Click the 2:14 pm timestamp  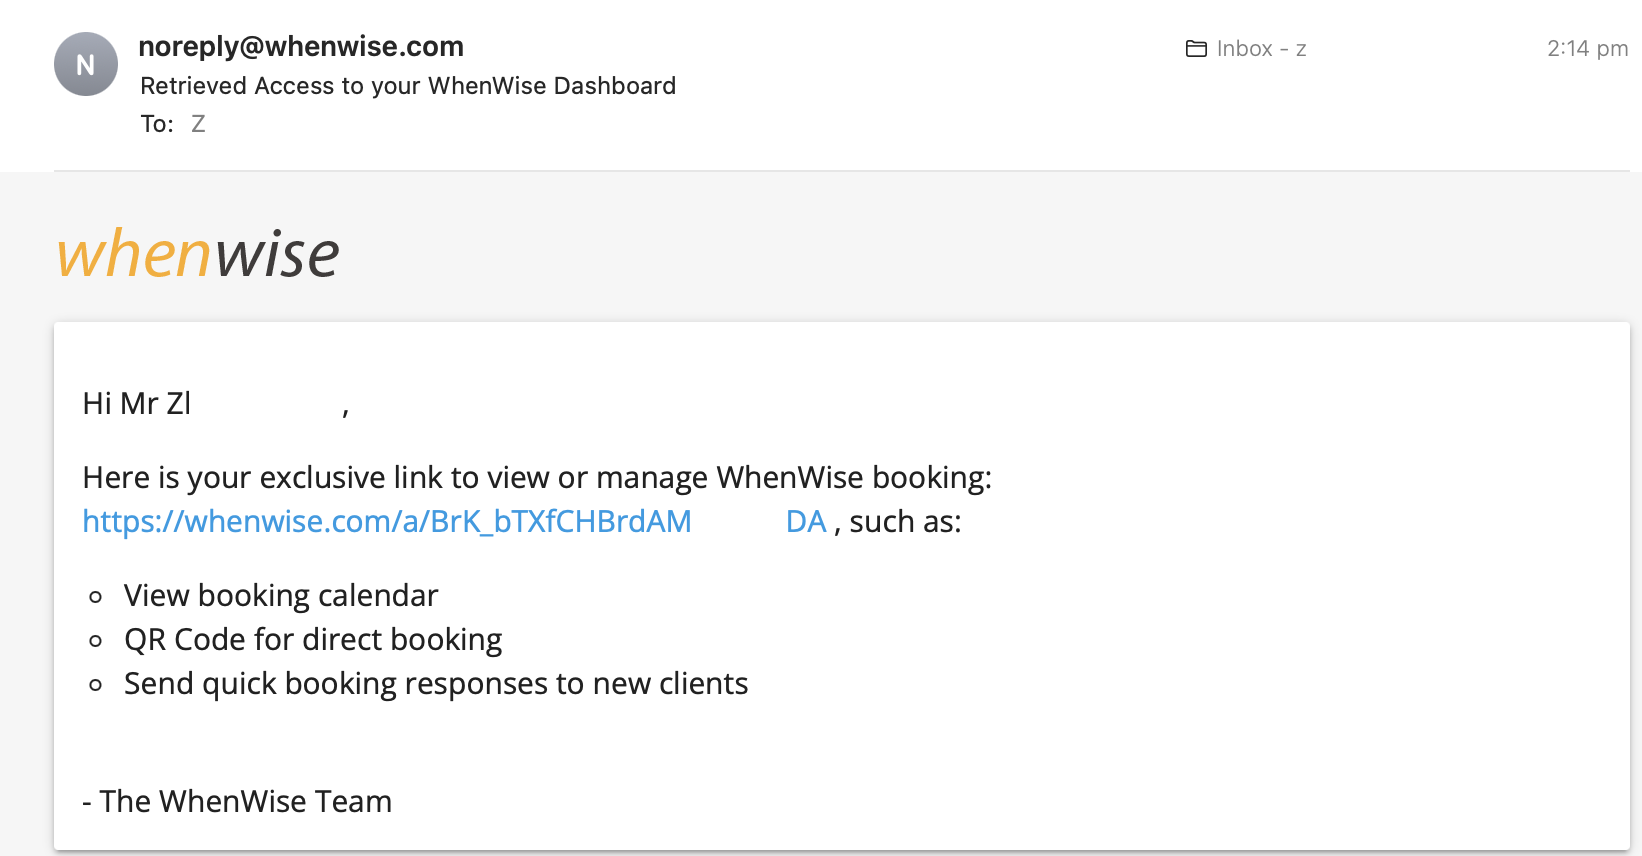point(1587,49)
